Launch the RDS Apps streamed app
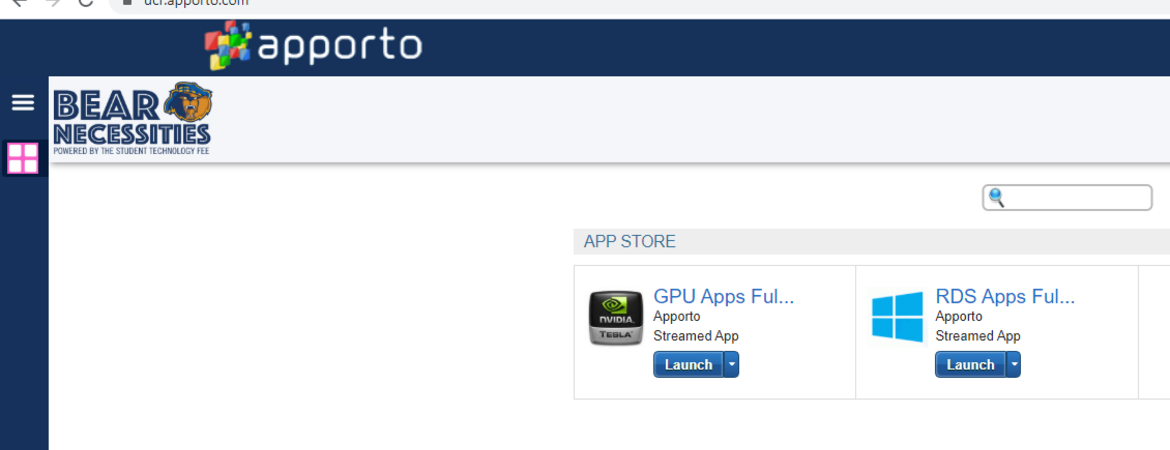Screen dimensions: 1170x450 coord(970,365)
